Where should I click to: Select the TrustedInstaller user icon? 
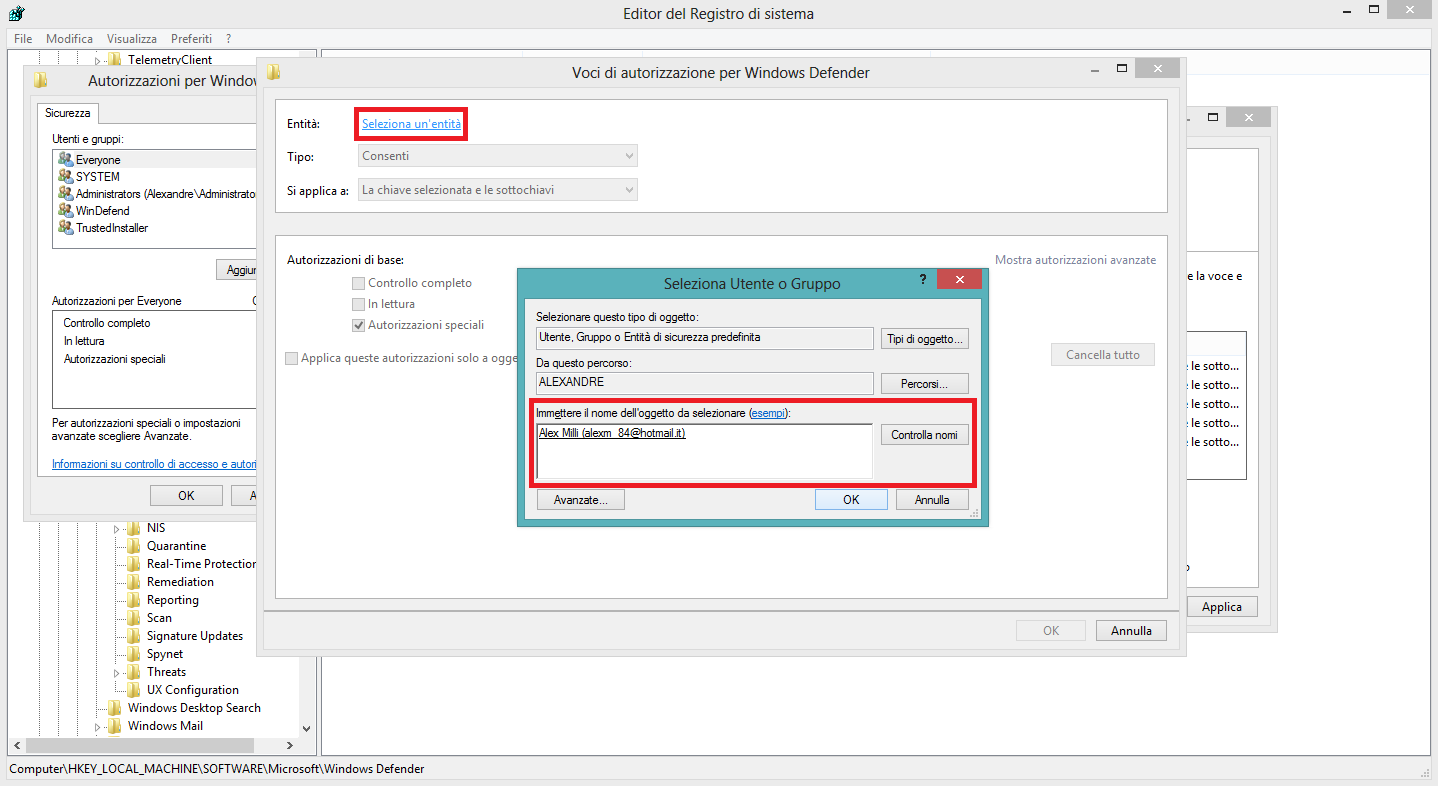coord(66,227)
